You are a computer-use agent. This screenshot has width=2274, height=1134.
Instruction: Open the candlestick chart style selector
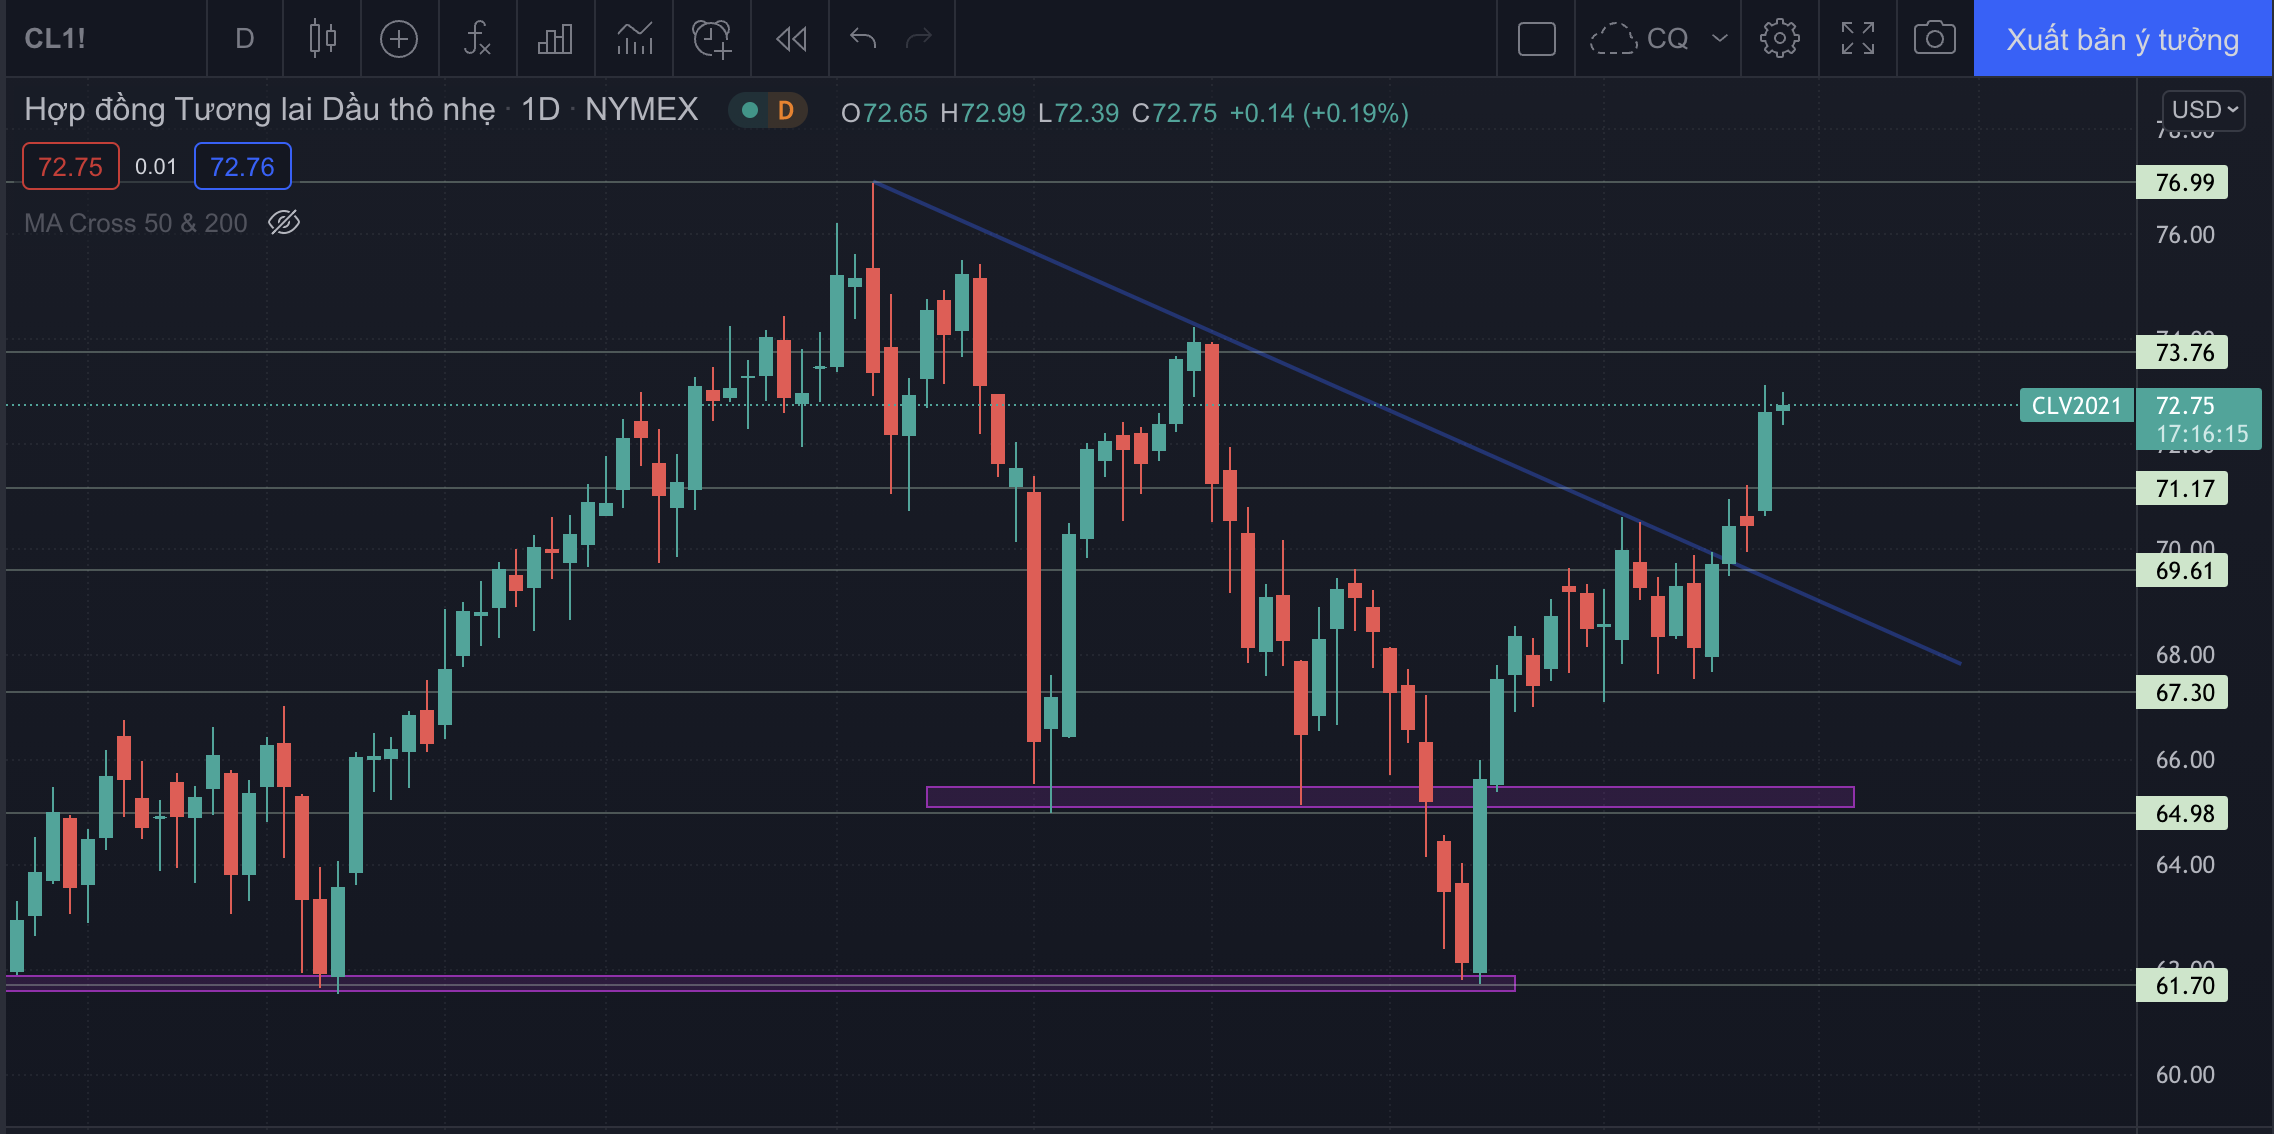[x=322, y=39]
